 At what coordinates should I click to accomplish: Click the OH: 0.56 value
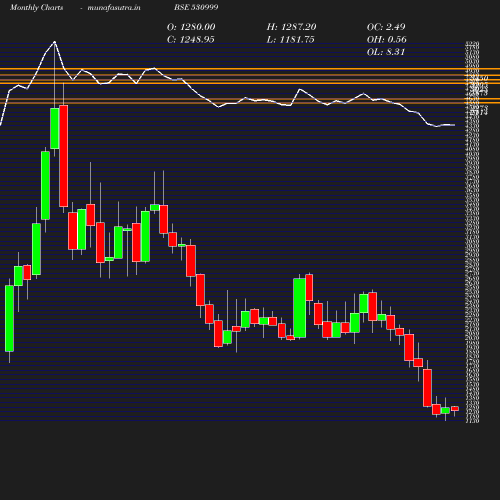(x=387, y=39)
